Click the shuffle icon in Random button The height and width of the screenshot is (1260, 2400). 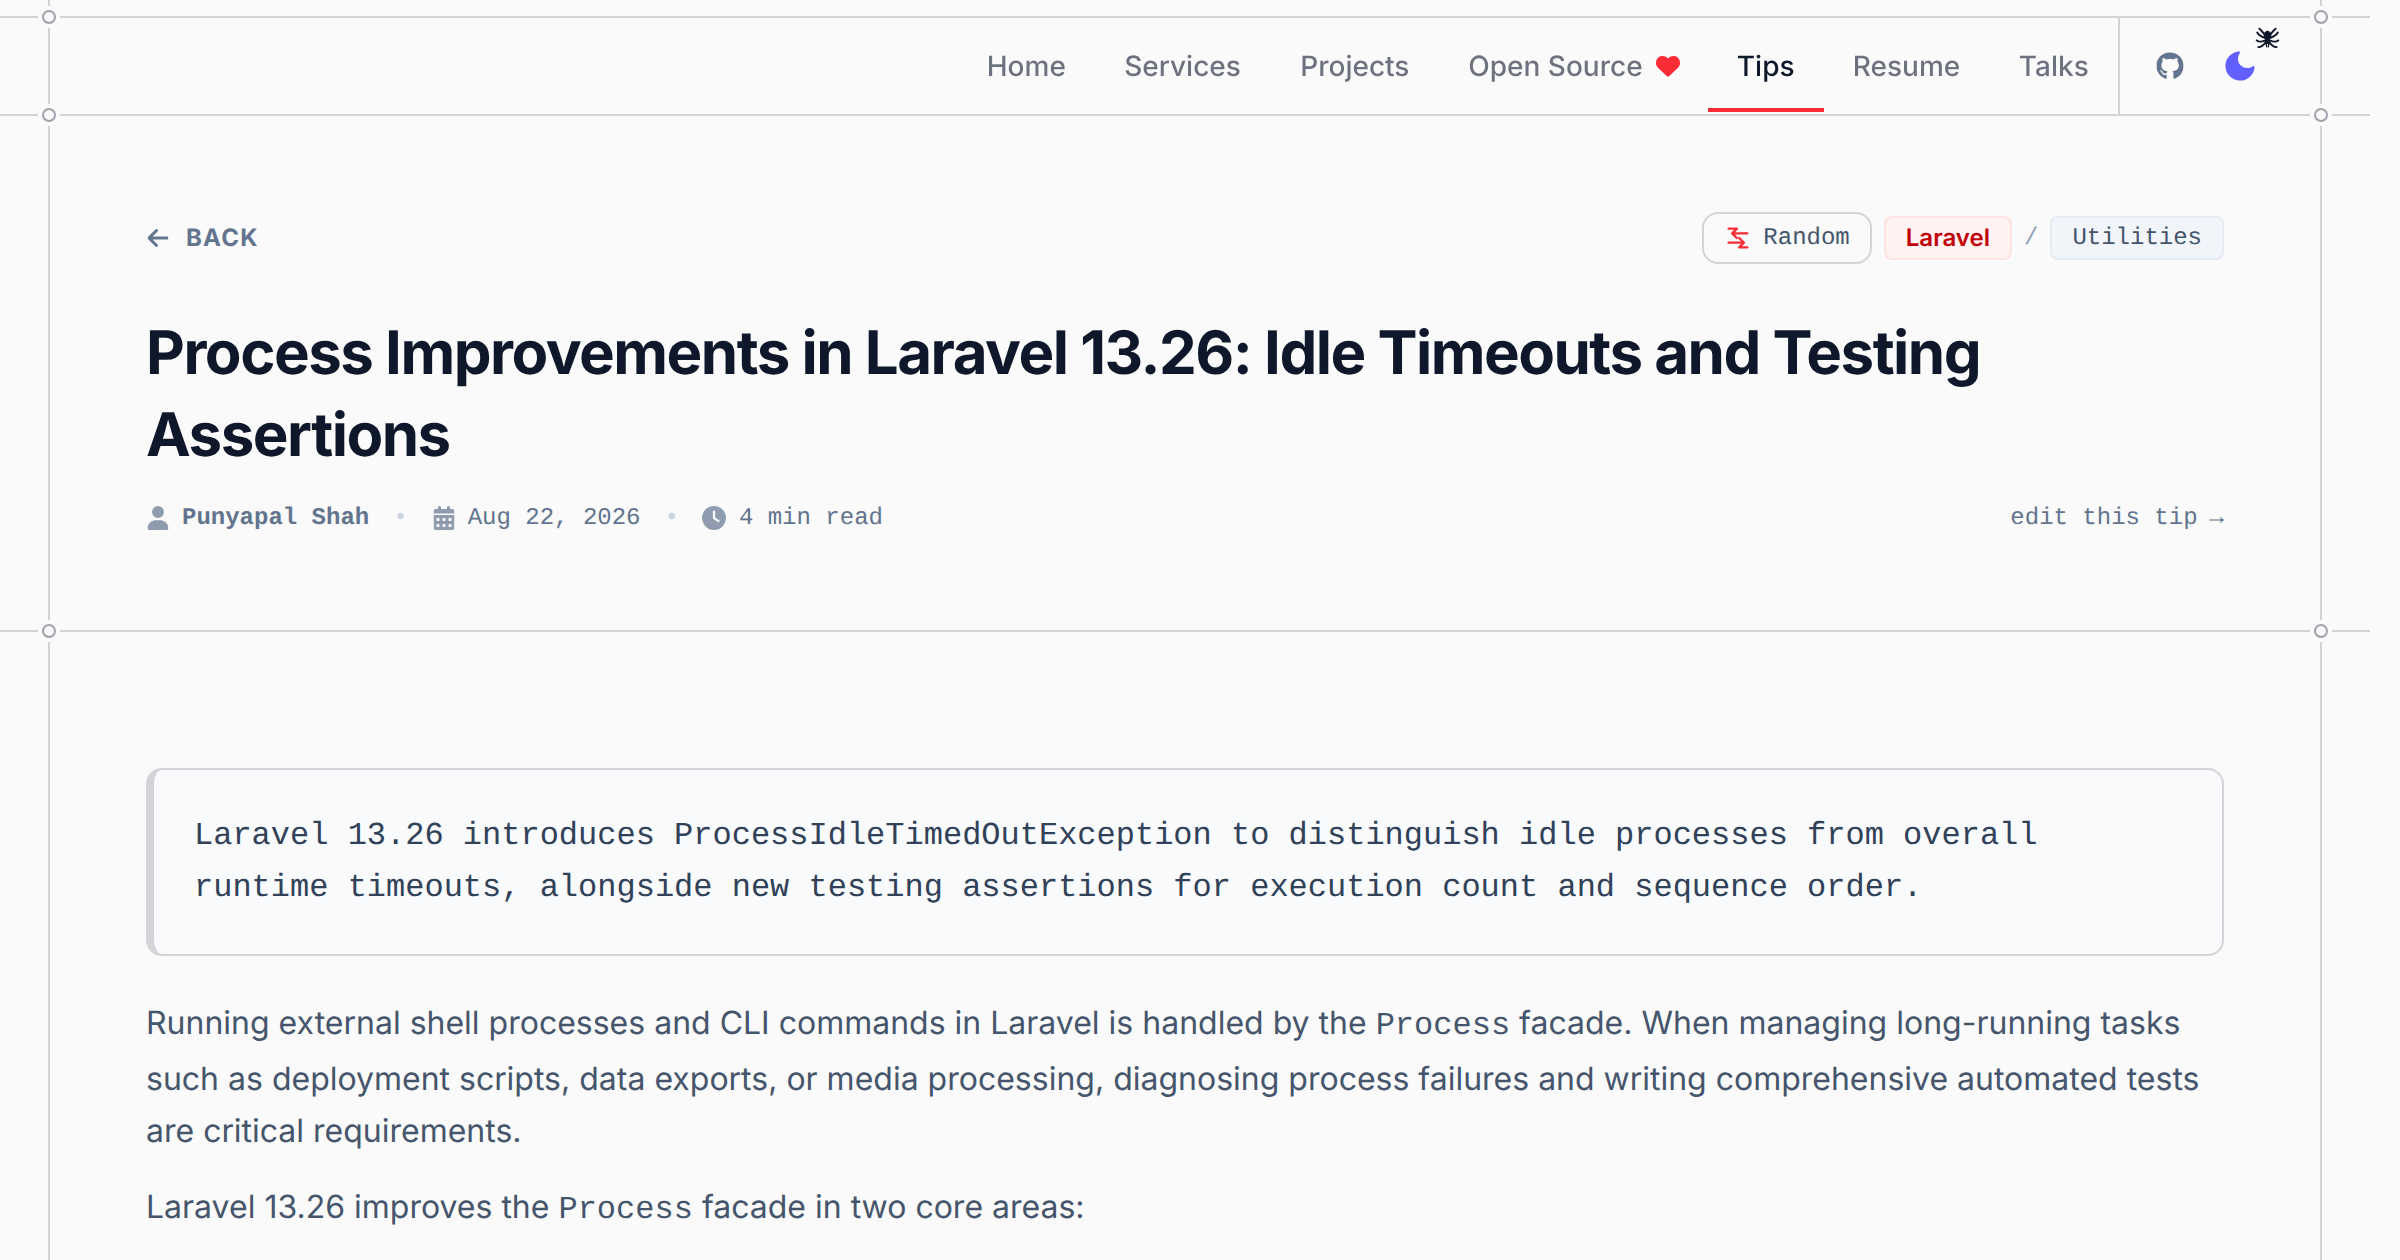pyautogui.click(x=1738, y=238)
